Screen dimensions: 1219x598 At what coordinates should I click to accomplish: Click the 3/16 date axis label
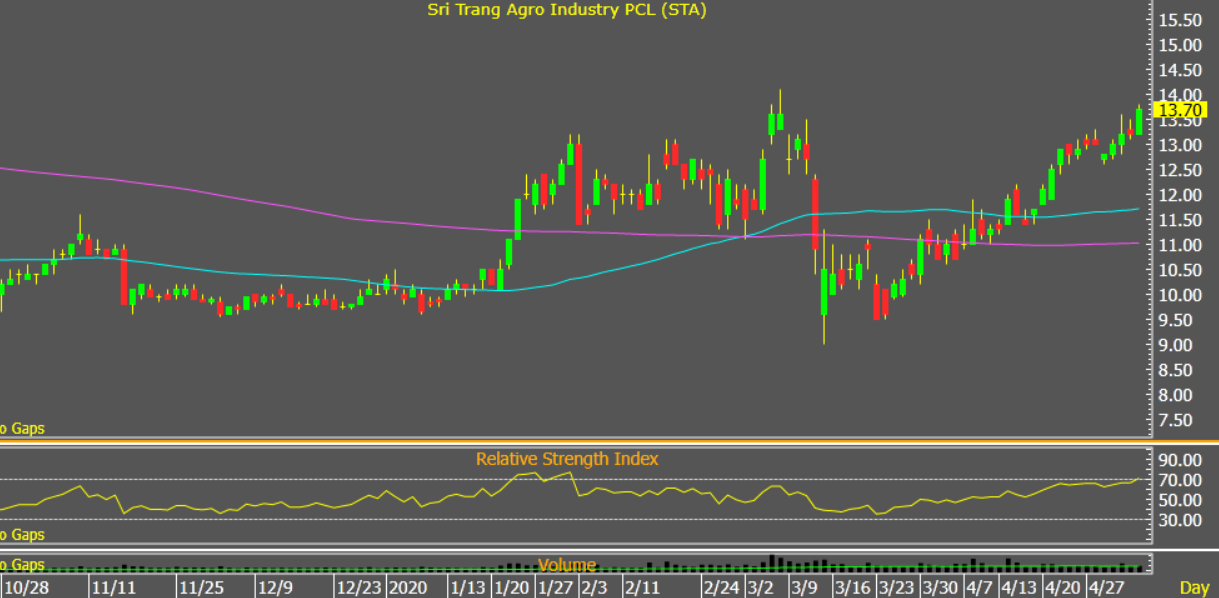click(854, 587)
